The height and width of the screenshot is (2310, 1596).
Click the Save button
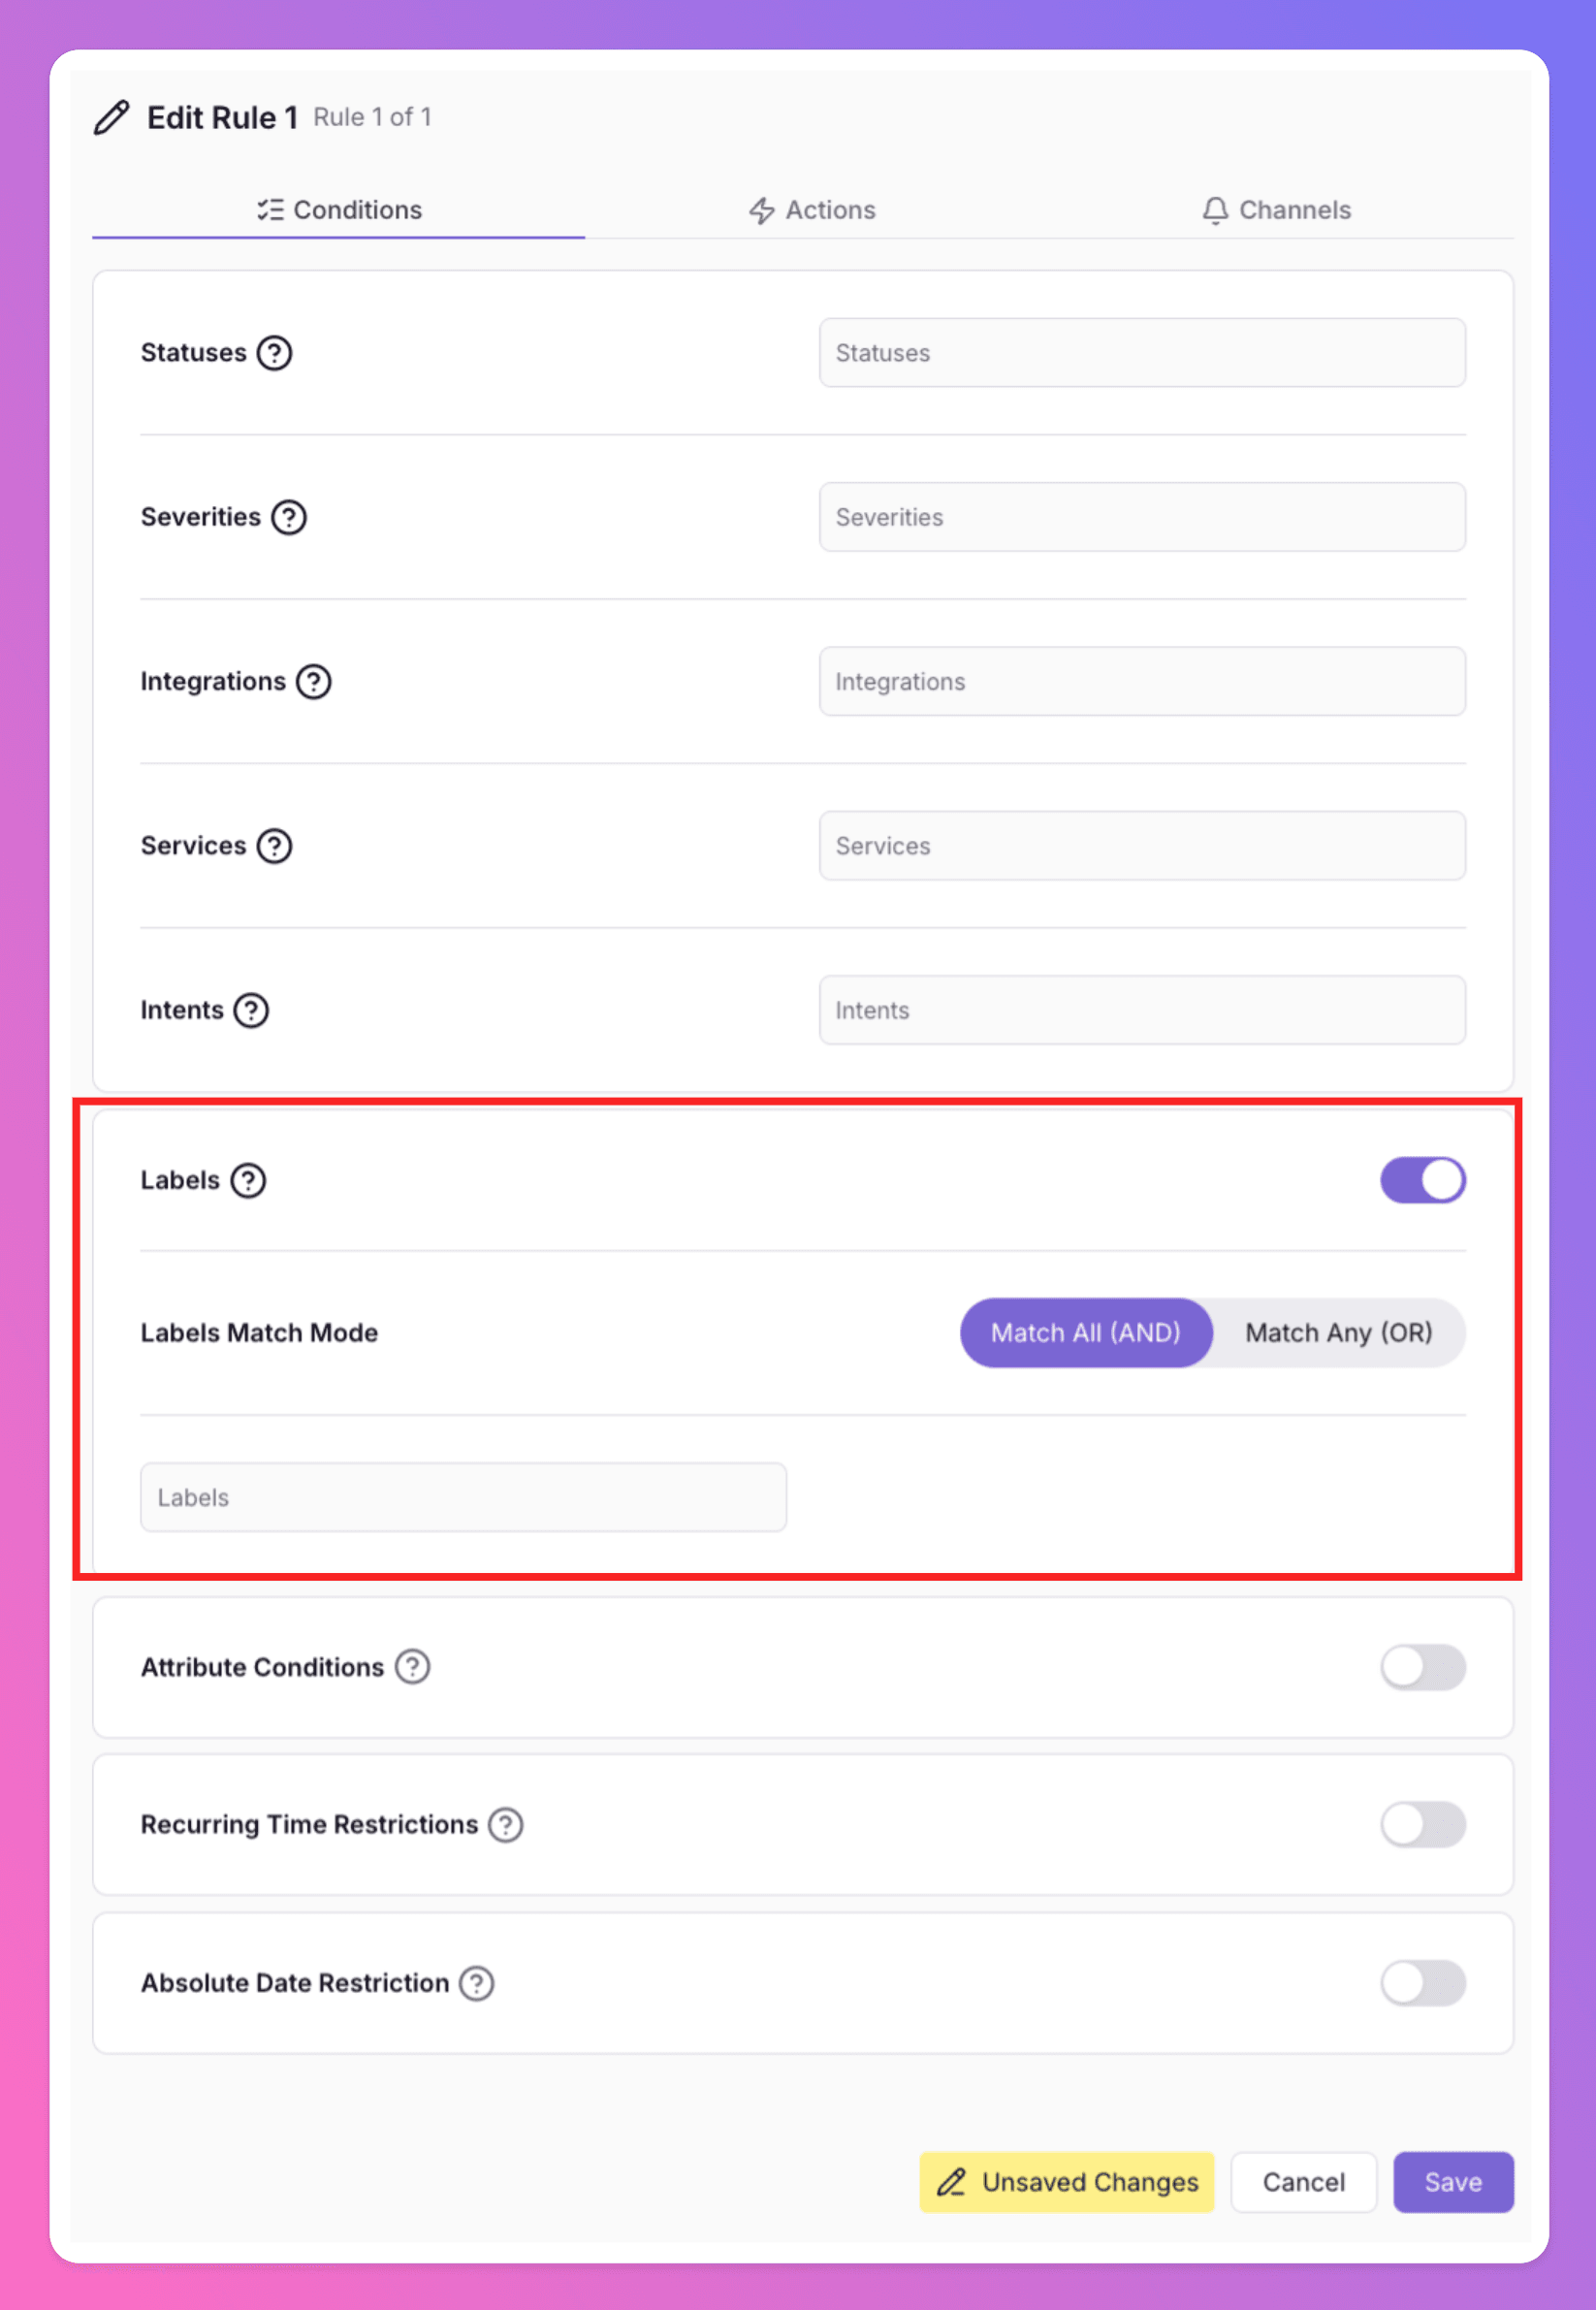[1452, 2182]
